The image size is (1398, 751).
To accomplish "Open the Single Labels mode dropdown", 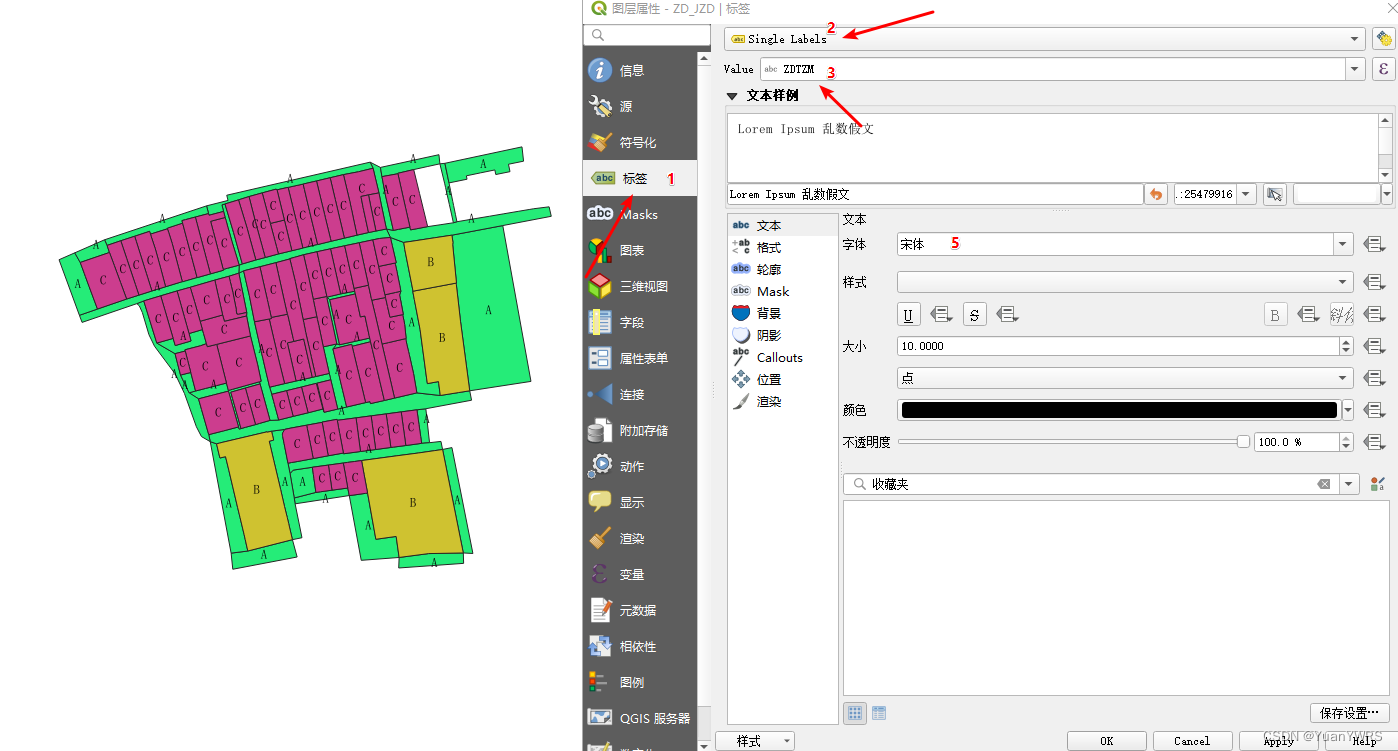I will tap(1044, 39).
